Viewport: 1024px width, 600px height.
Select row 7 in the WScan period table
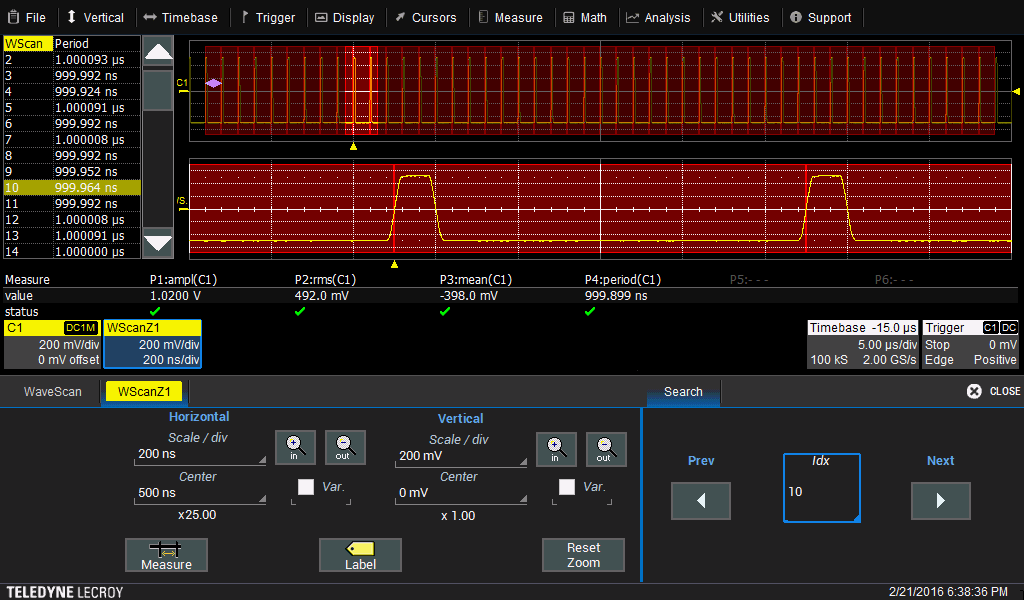pos(71,140)
